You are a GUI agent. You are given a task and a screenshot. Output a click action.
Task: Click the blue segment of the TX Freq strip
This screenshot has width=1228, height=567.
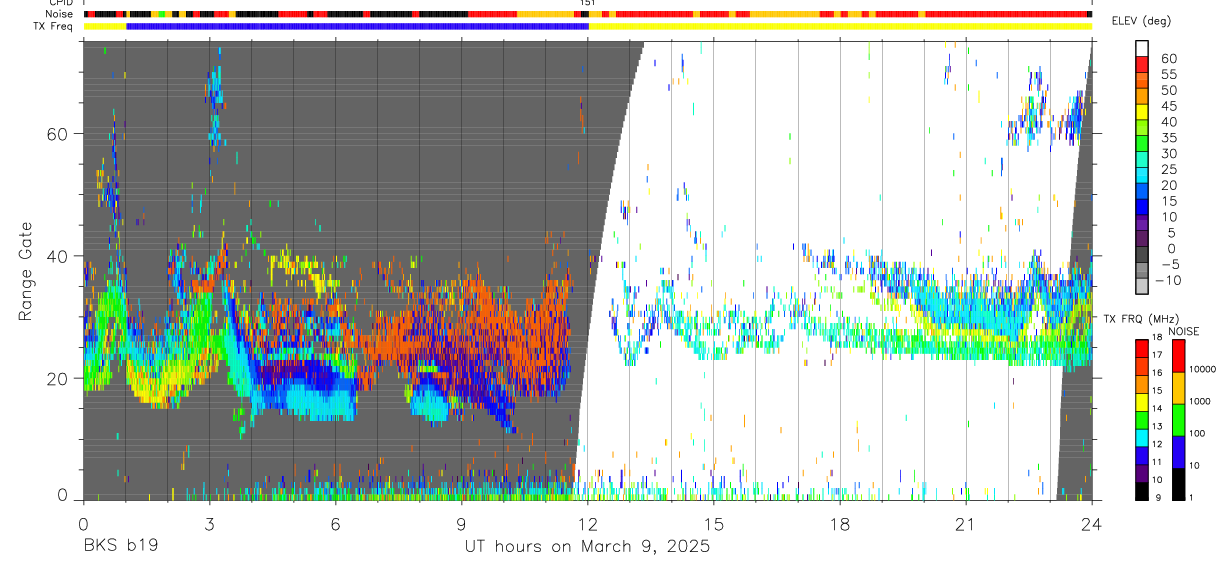click(358, 26)
